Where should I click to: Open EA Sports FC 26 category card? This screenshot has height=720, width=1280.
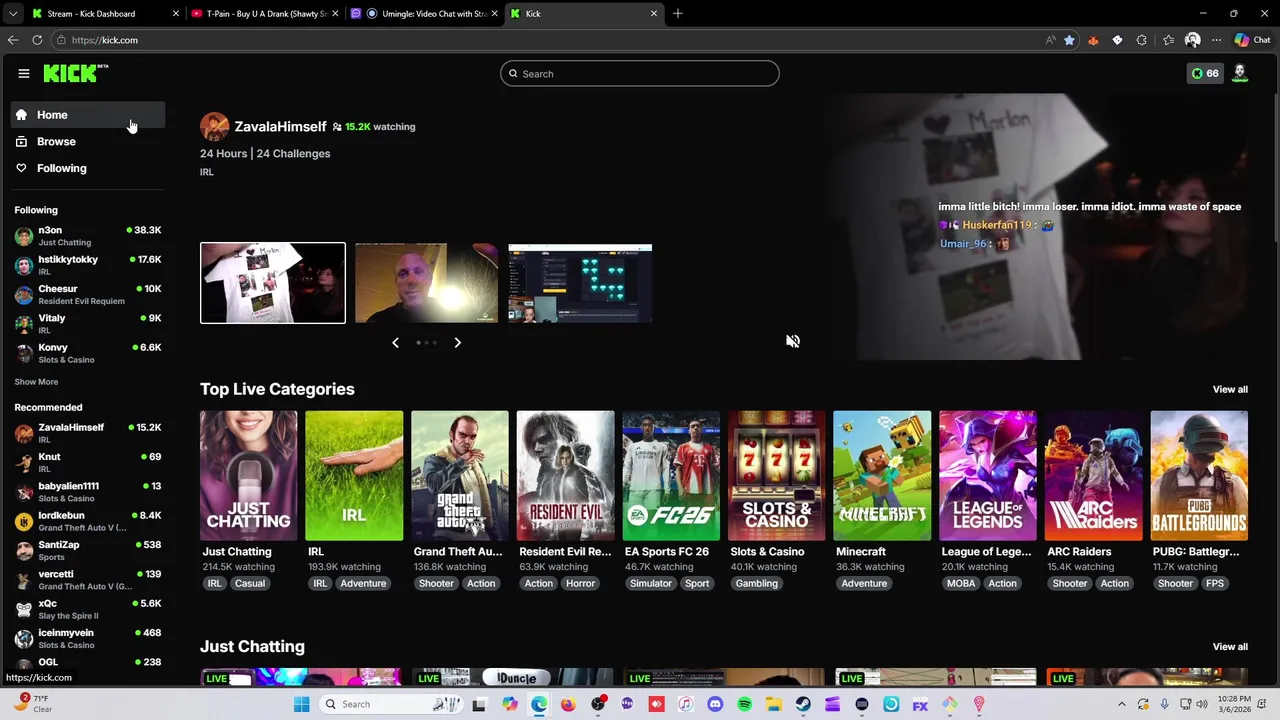671,476
